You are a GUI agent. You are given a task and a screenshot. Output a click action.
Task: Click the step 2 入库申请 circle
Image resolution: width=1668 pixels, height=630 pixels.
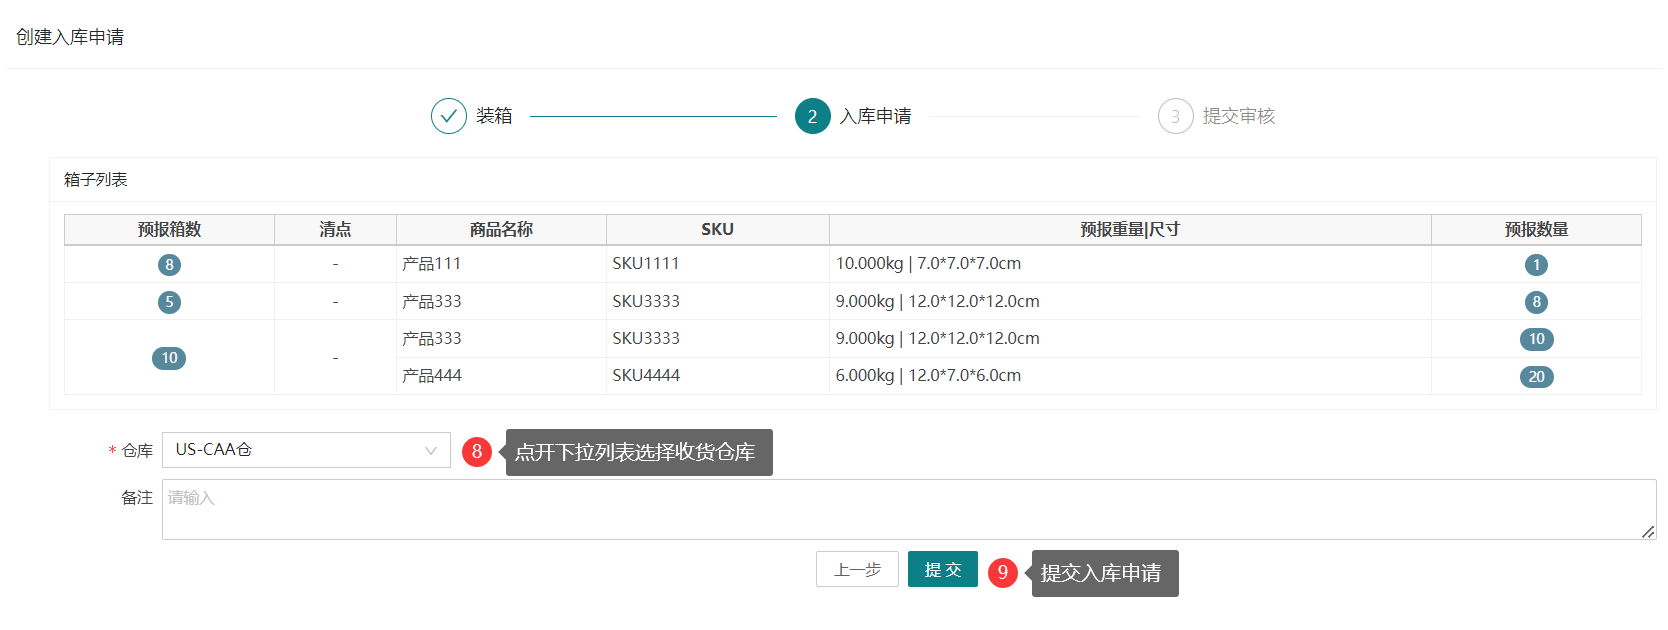click(x=812, y=116)
